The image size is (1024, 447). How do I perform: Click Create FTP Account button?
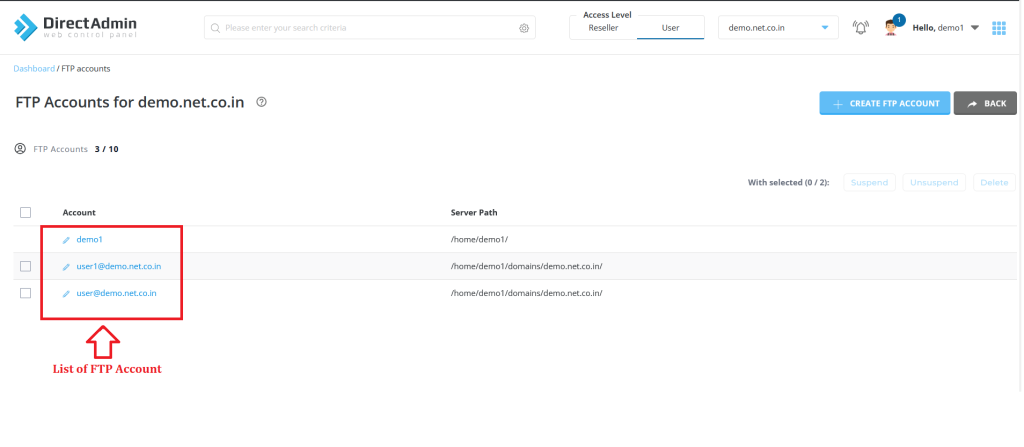coord(885,103)
